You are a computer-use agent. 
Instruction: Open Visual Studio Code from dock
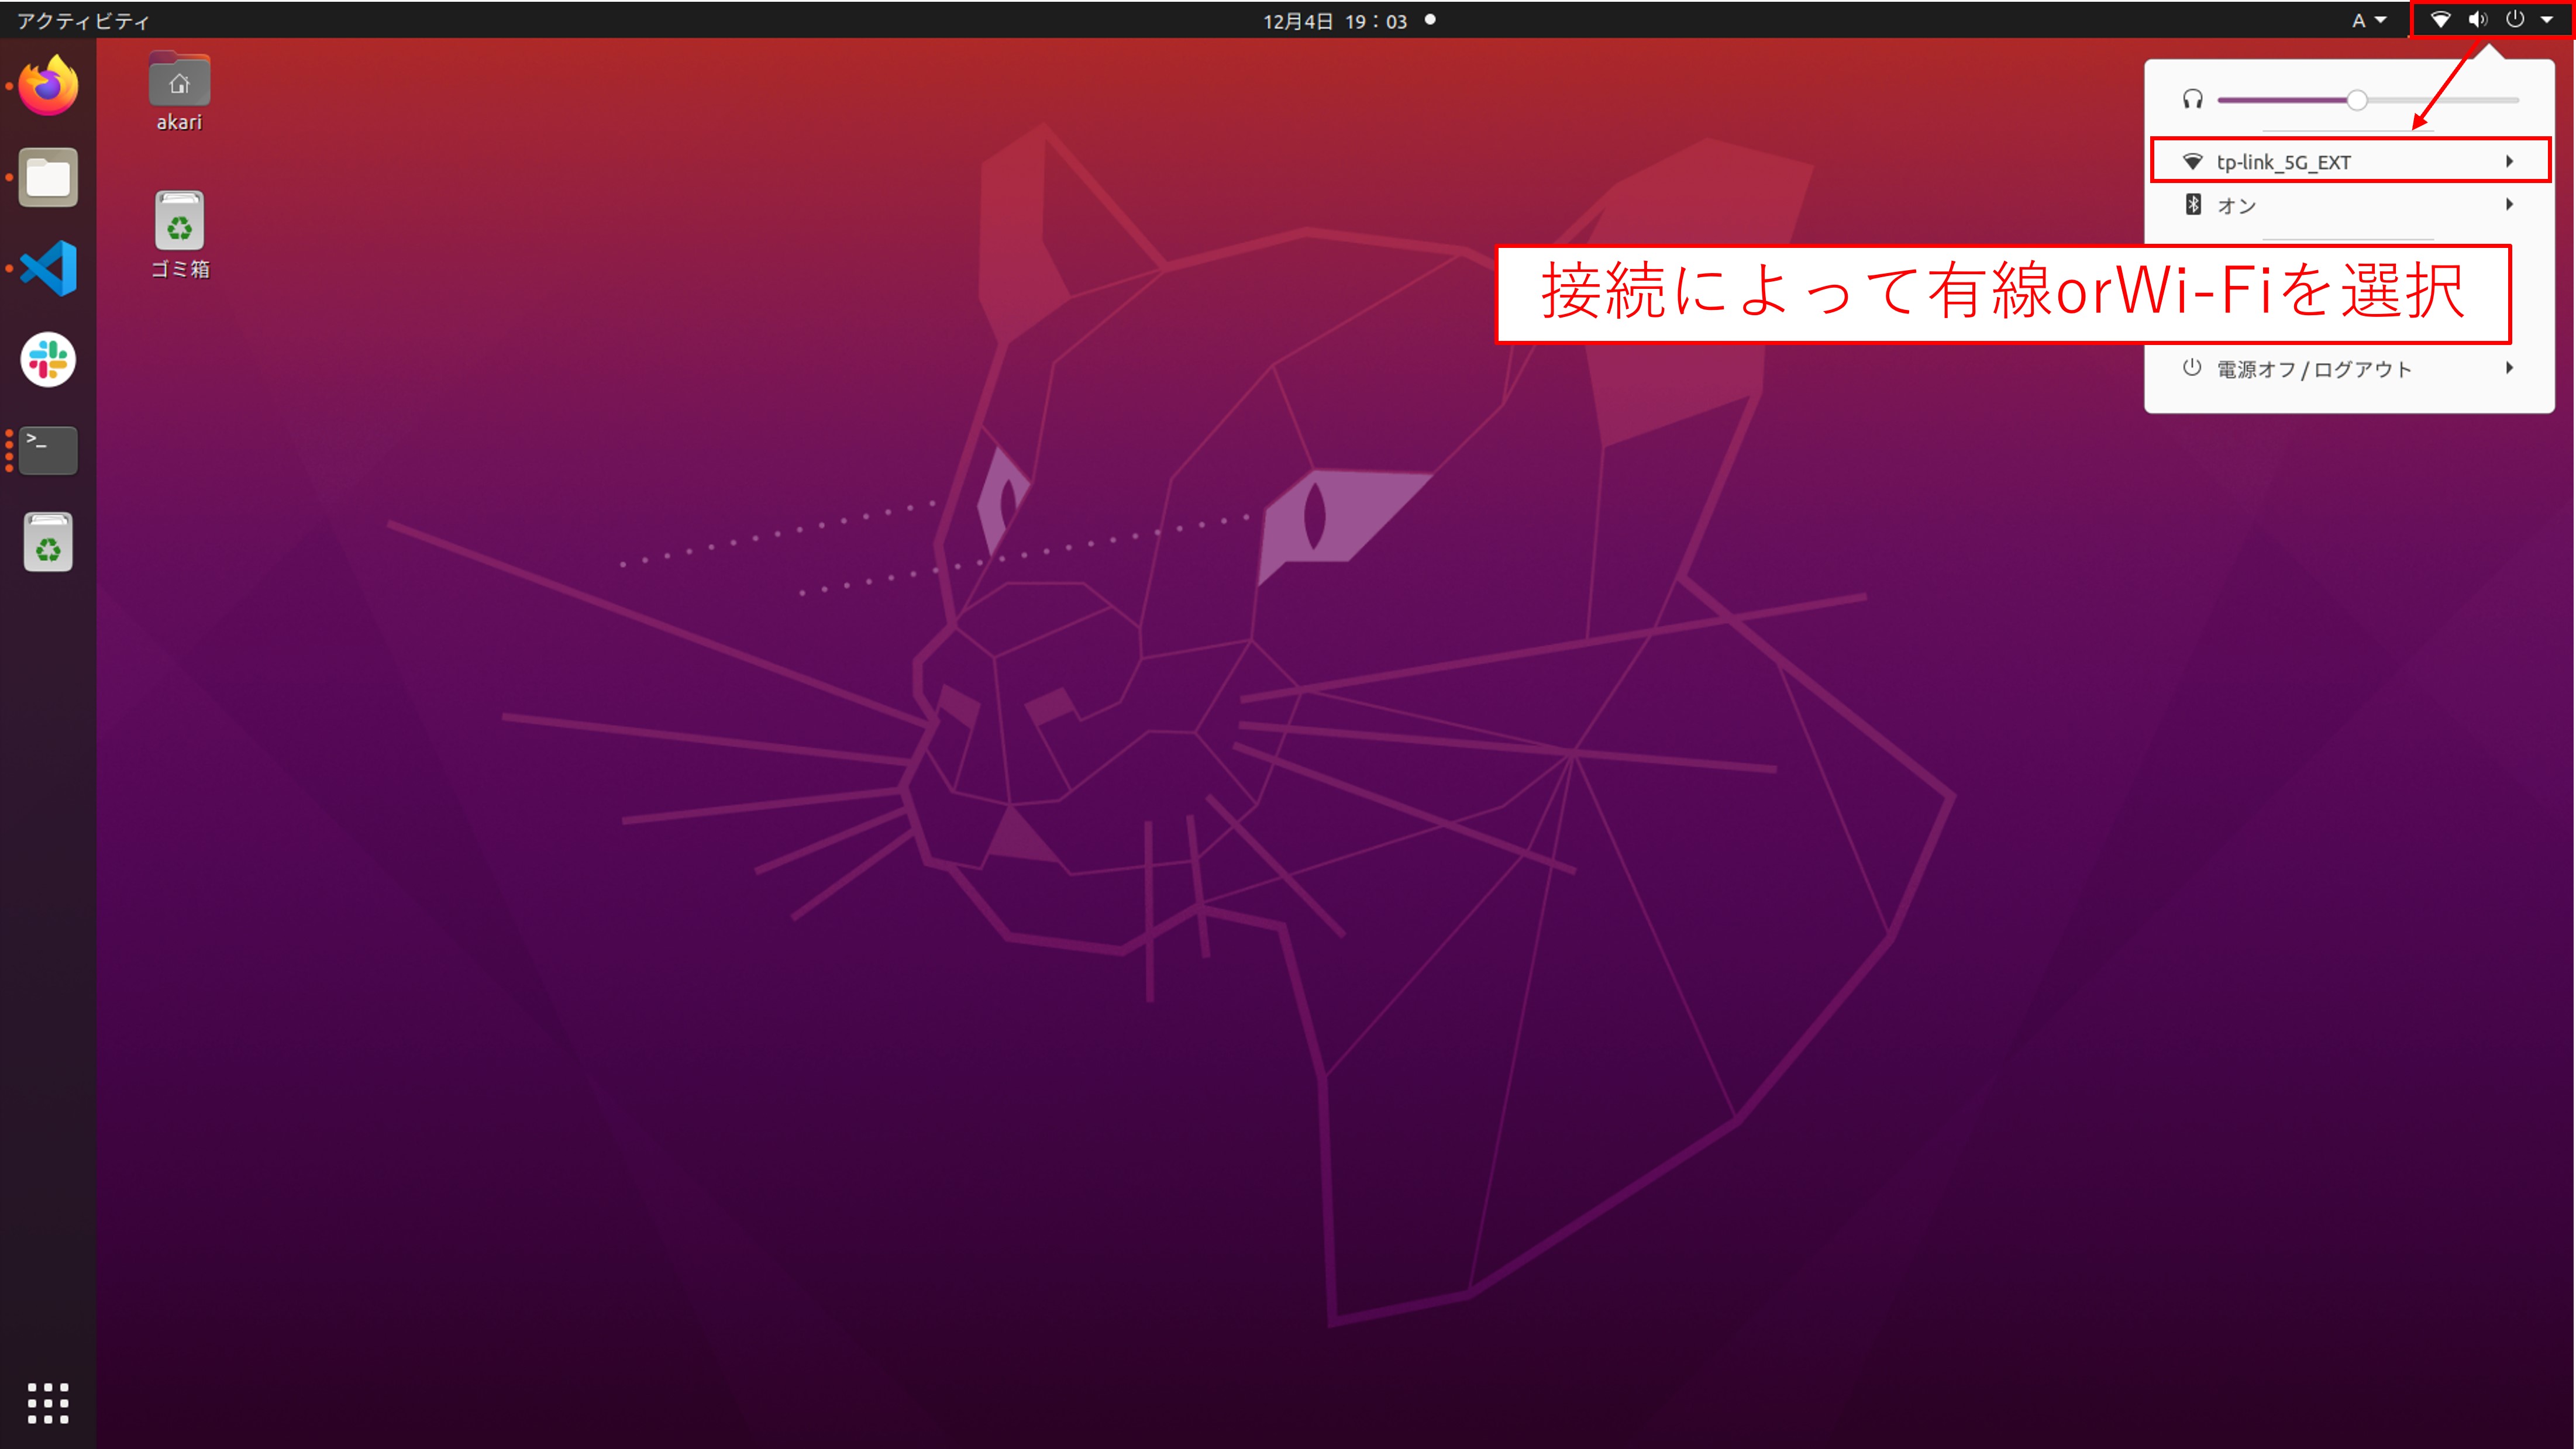48,268
